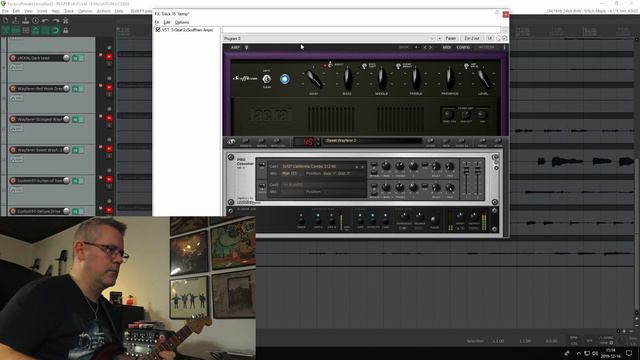The image size is (640, 360).
Task: Toggle the blue power LED on the amp
Action: [x=284, y=79]
